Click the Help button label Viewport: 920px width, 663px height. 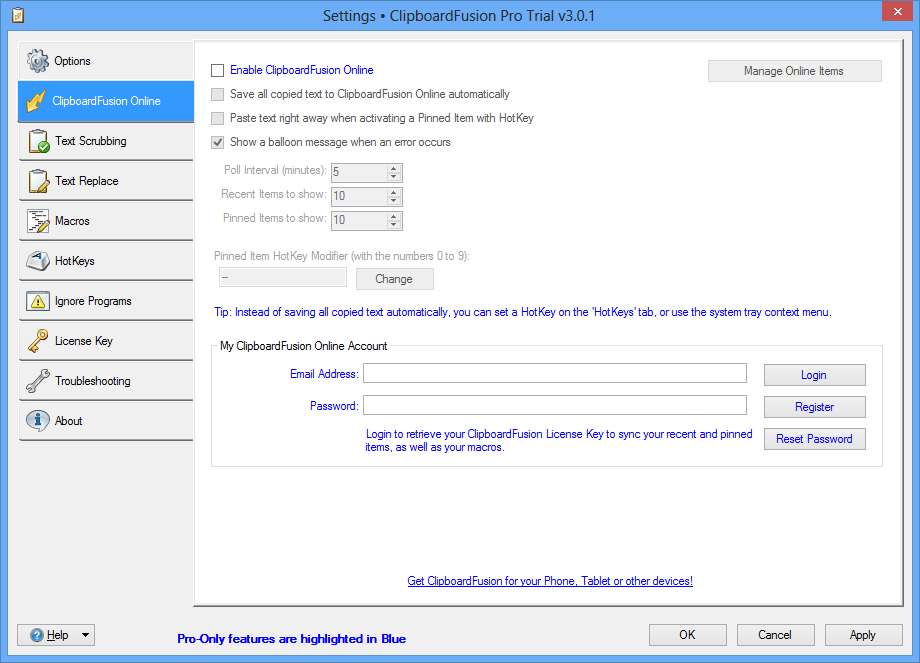(58, 635)
